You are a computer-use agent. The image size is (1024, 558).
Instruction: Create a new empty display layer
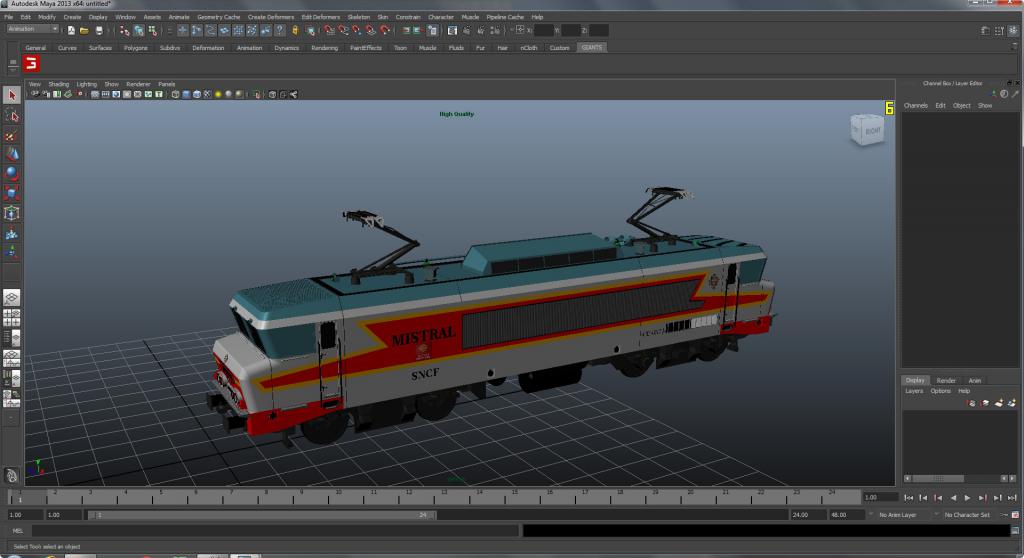tap(999, 403)
